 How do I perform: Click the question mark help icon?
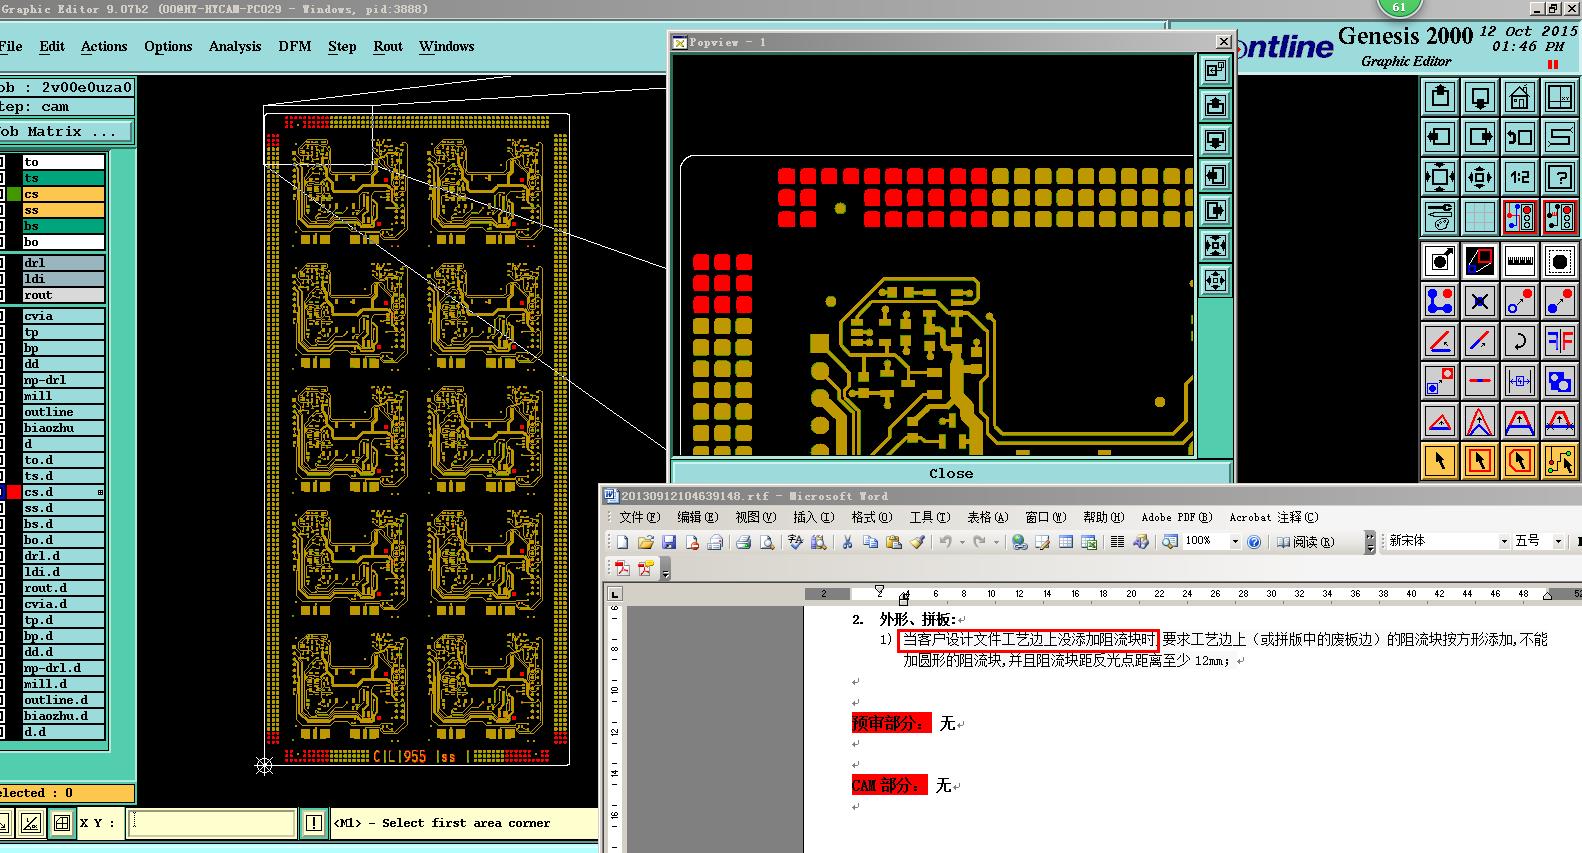pyautogui.click(x=1559, y=177)
